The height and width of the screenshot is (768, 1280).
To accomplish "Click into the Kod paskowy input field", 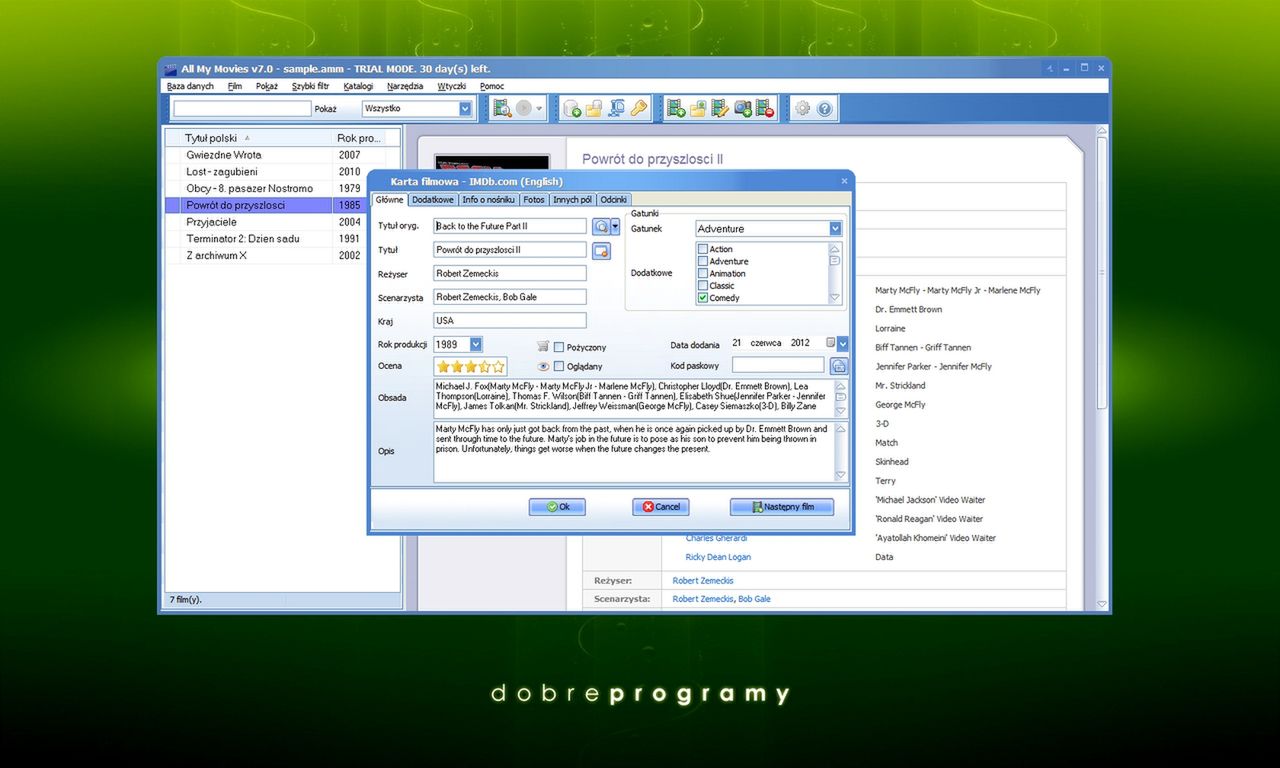I will 778,366.
